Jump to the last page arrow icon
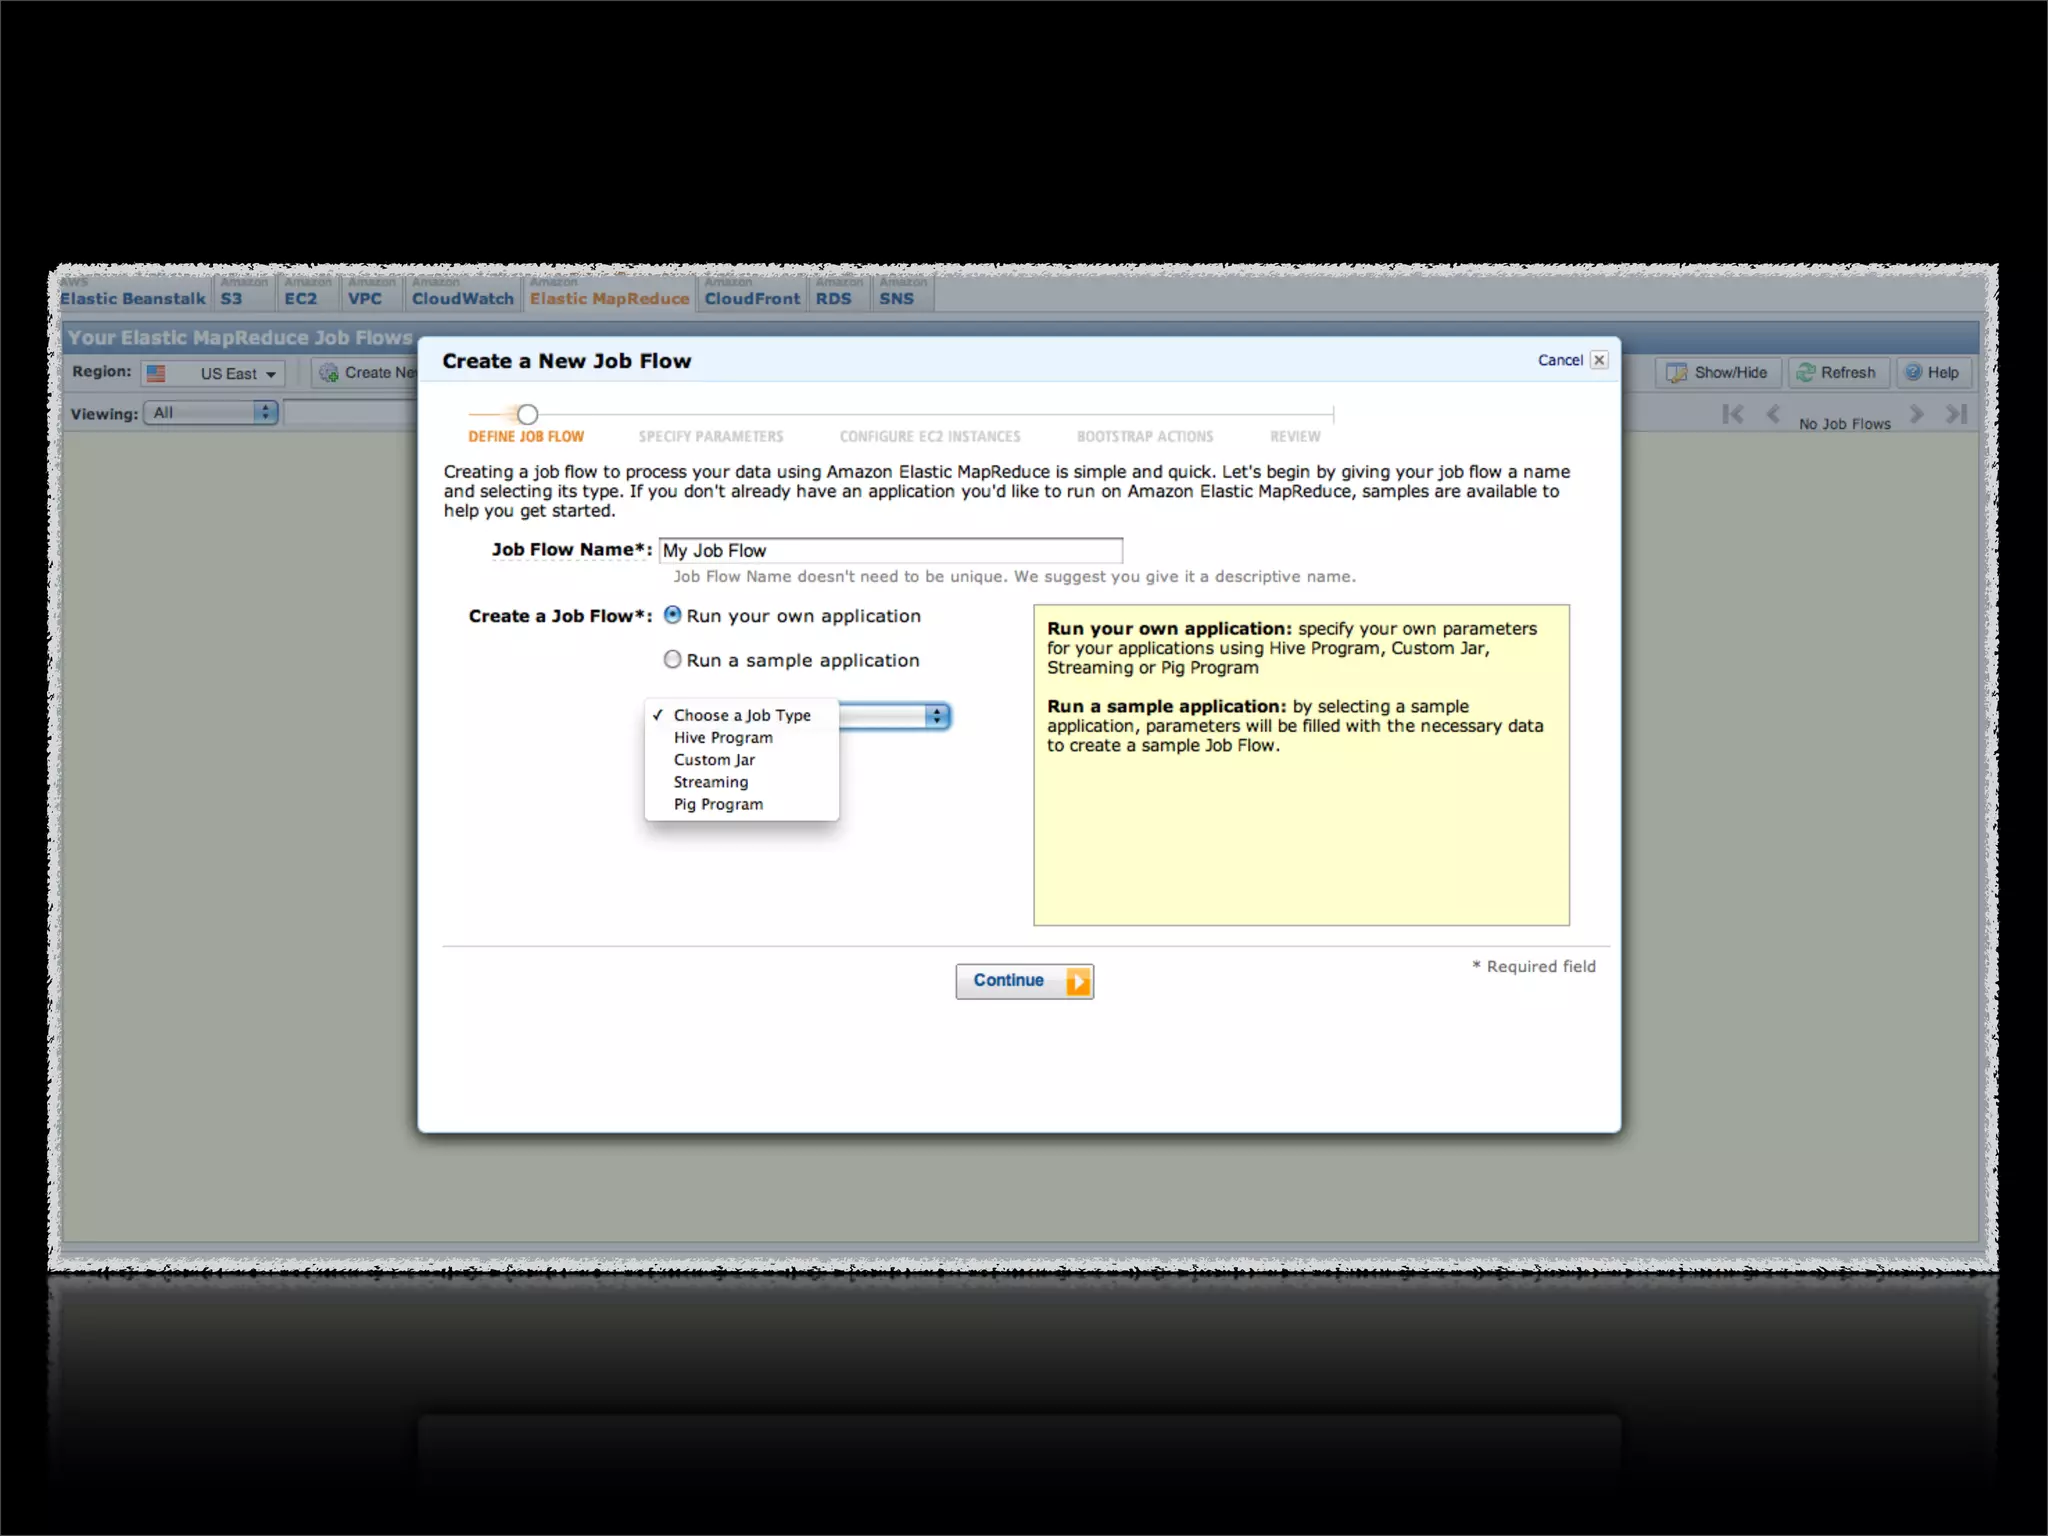Screen dimensions: 2048x1536 (x=1956, y=414)
